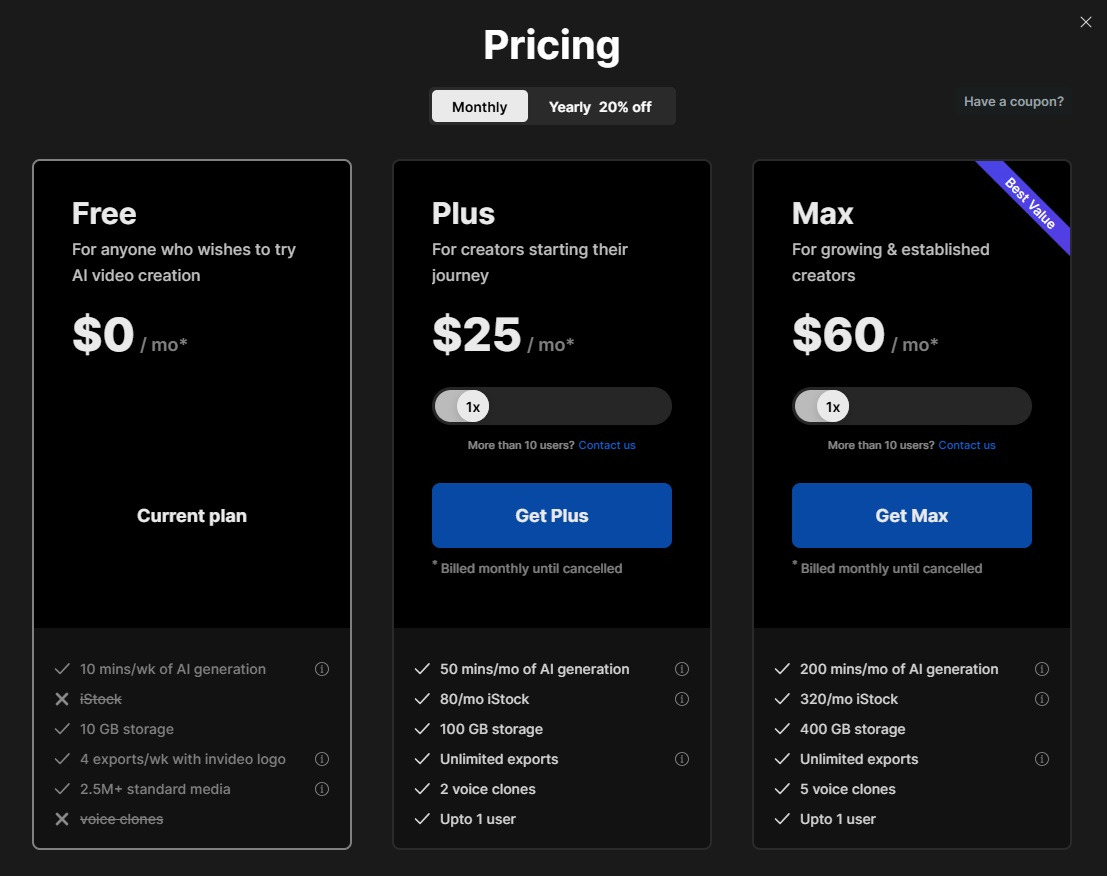
Task: Click info icon beside 2.5M+ standard media
Action: (322, 789)
